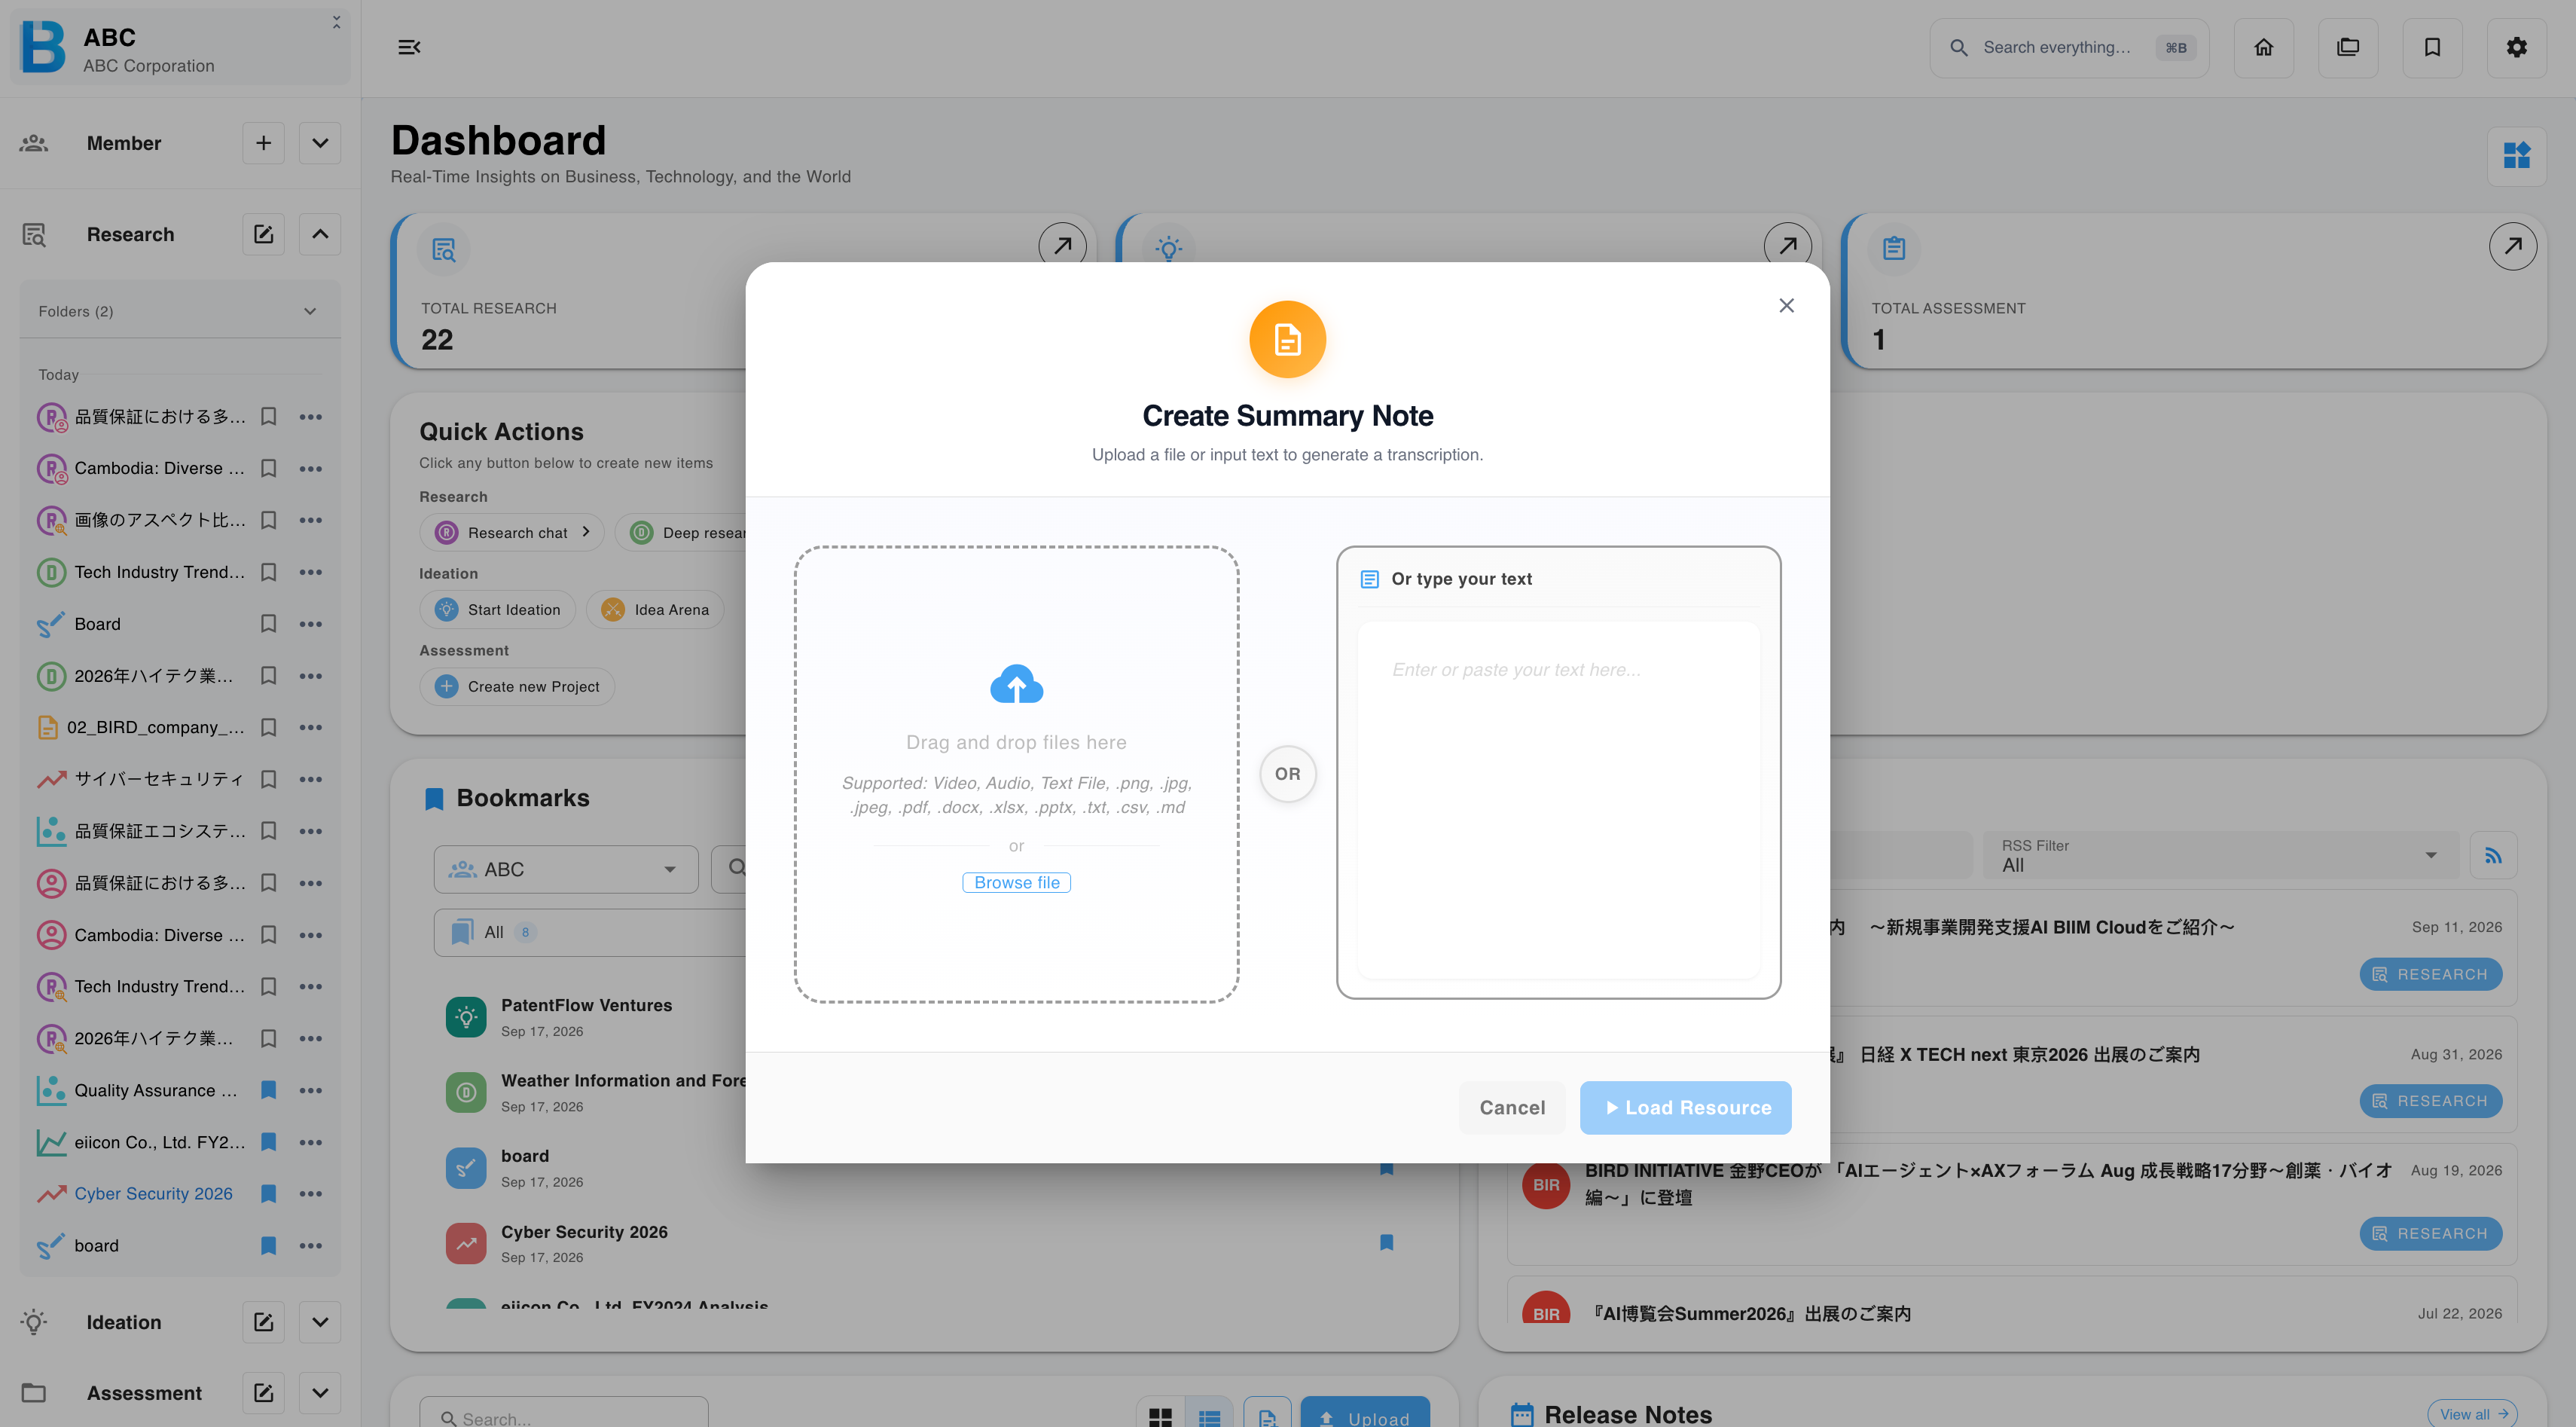Open more options for Board row
Screen dimensions: 2576x1427
click(x=311, y=624)
